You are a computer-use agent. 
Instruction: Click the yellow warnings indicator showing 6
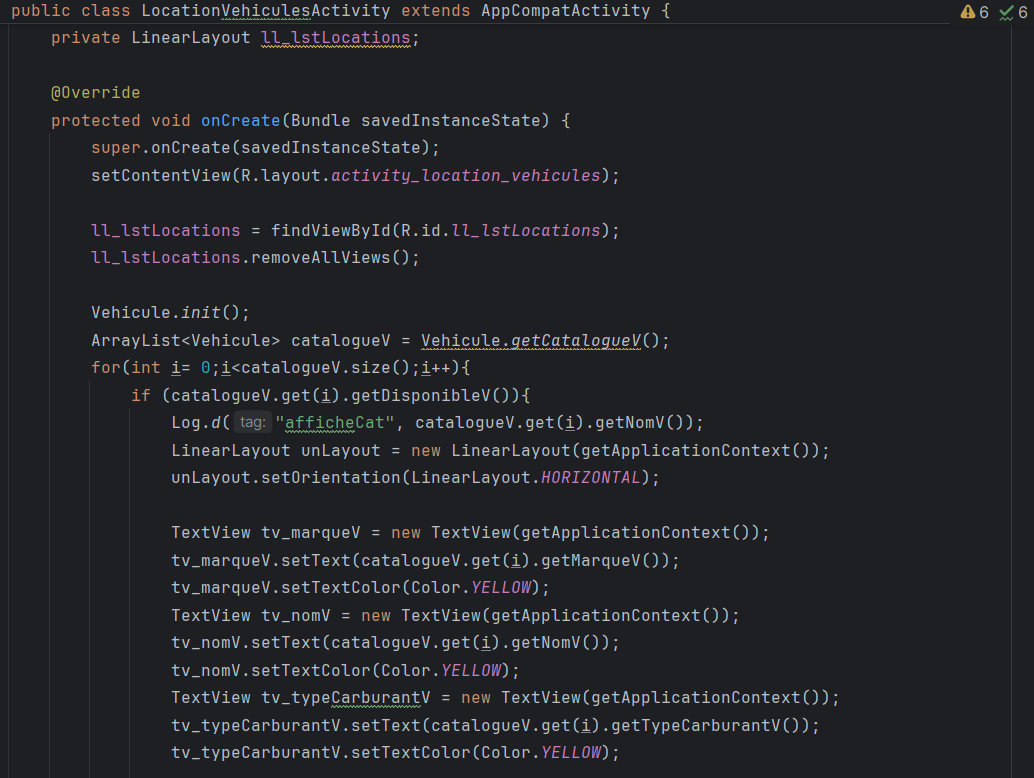pos(974,12)
